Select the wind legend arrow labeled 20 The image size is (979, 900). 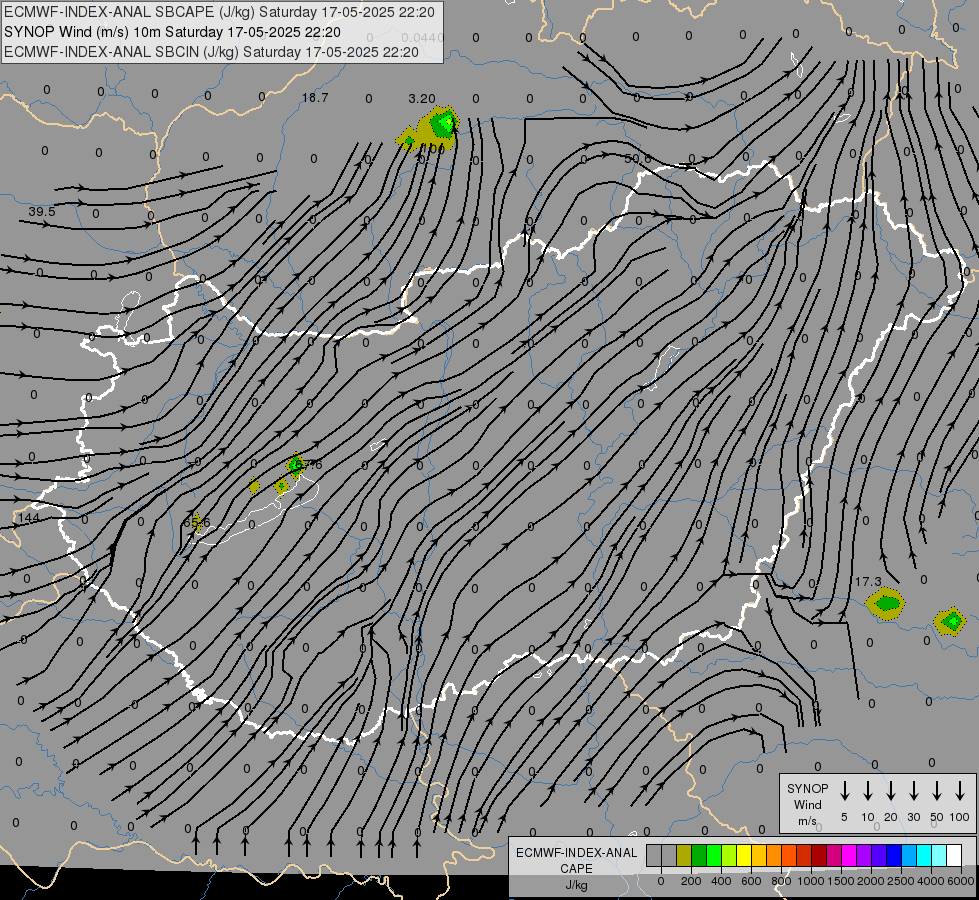pos(890,791)
